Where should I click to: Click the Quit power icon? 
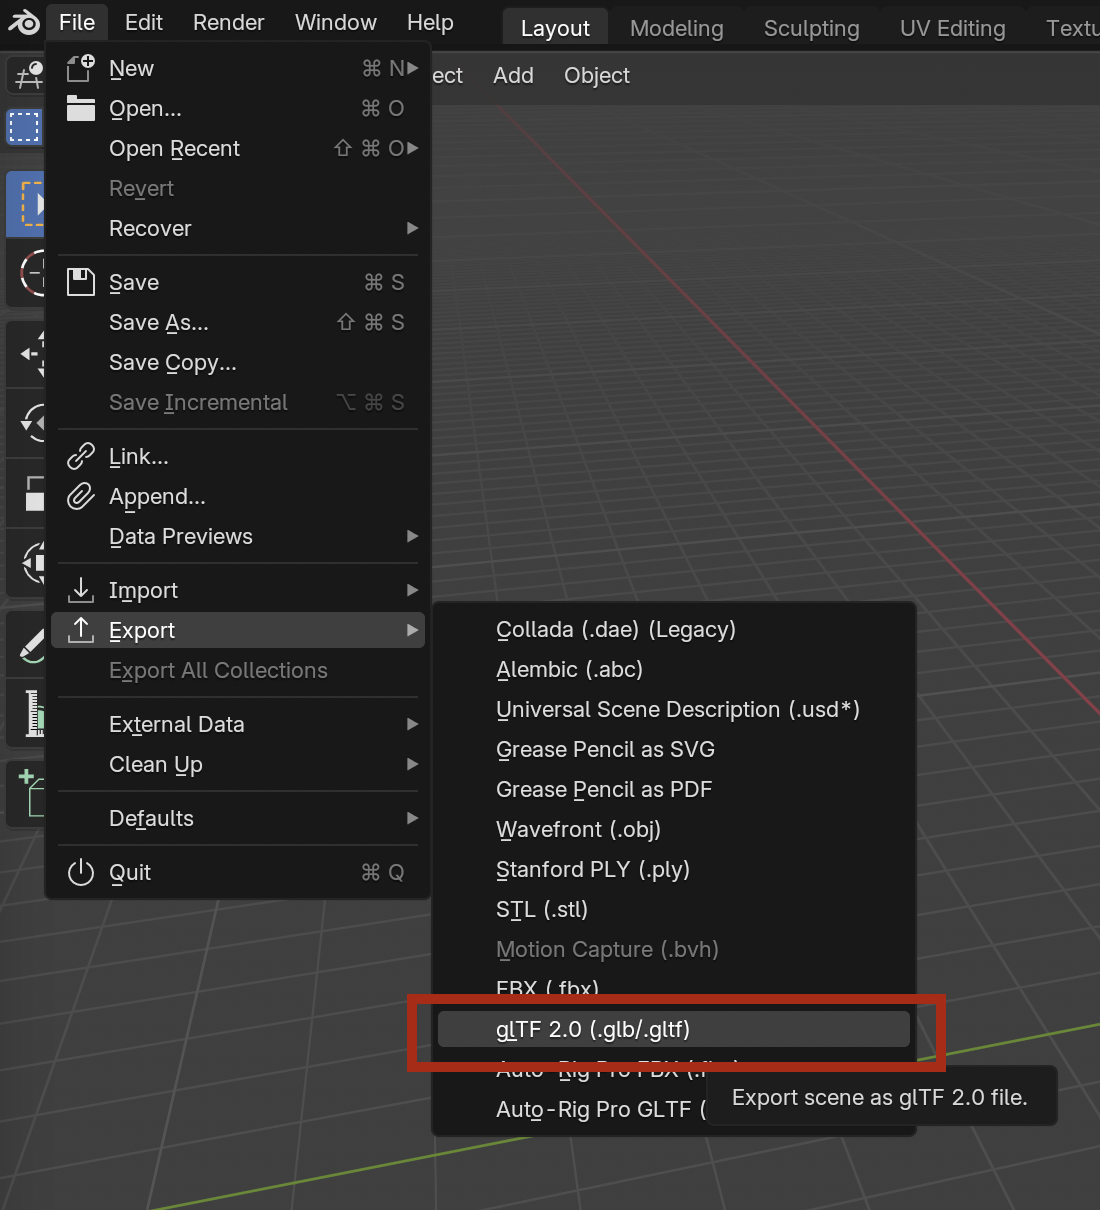click(x=80, y=872)
